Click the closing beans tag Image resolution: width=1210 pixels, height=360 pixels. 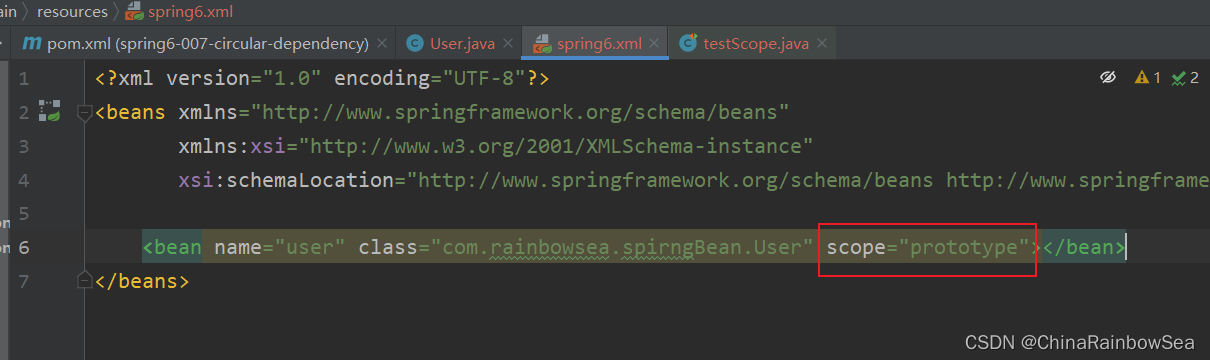pos(141,281)
